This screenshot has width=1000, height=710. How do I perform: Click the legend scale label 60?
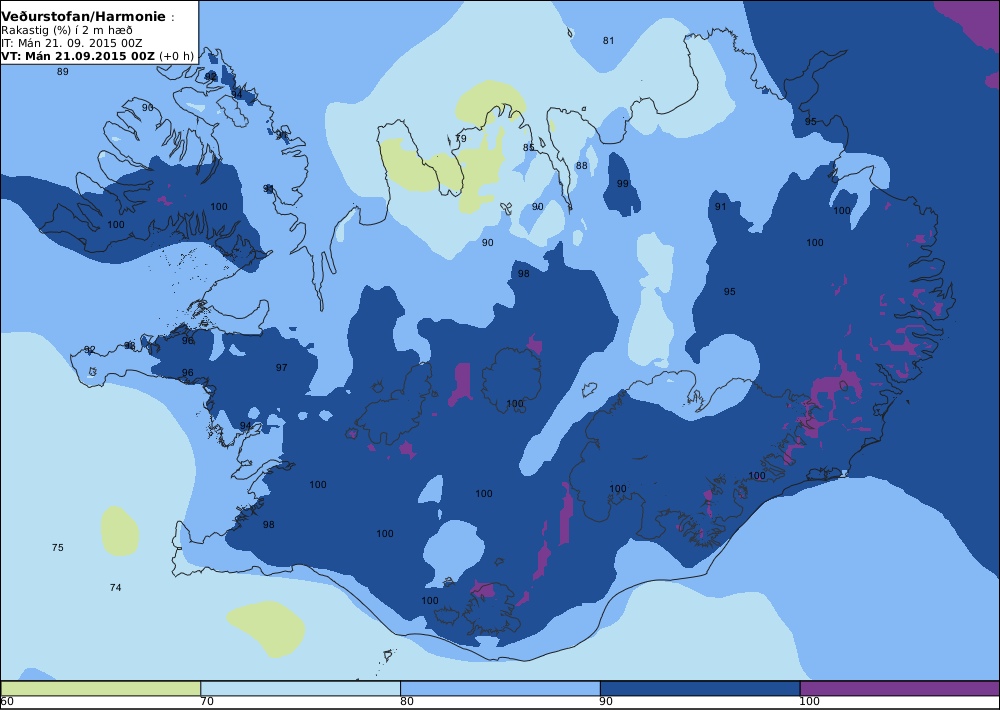click(x=7, y=702)
